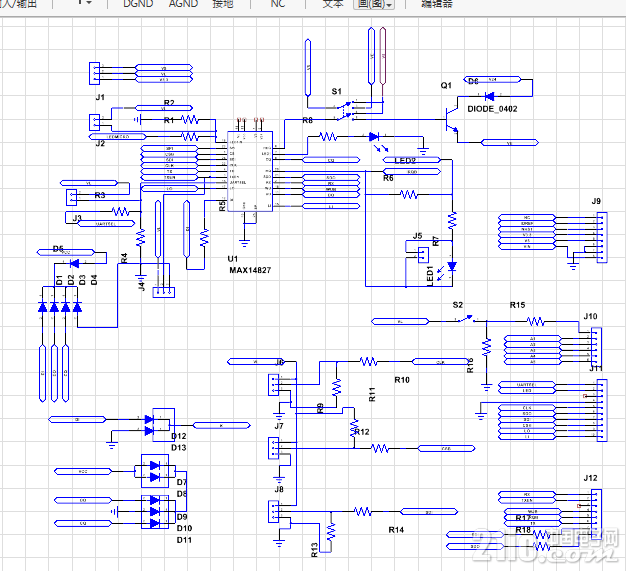Select the J4 connector symbol
Viewport: 626px width, 571px height.
tap(164, 292)
